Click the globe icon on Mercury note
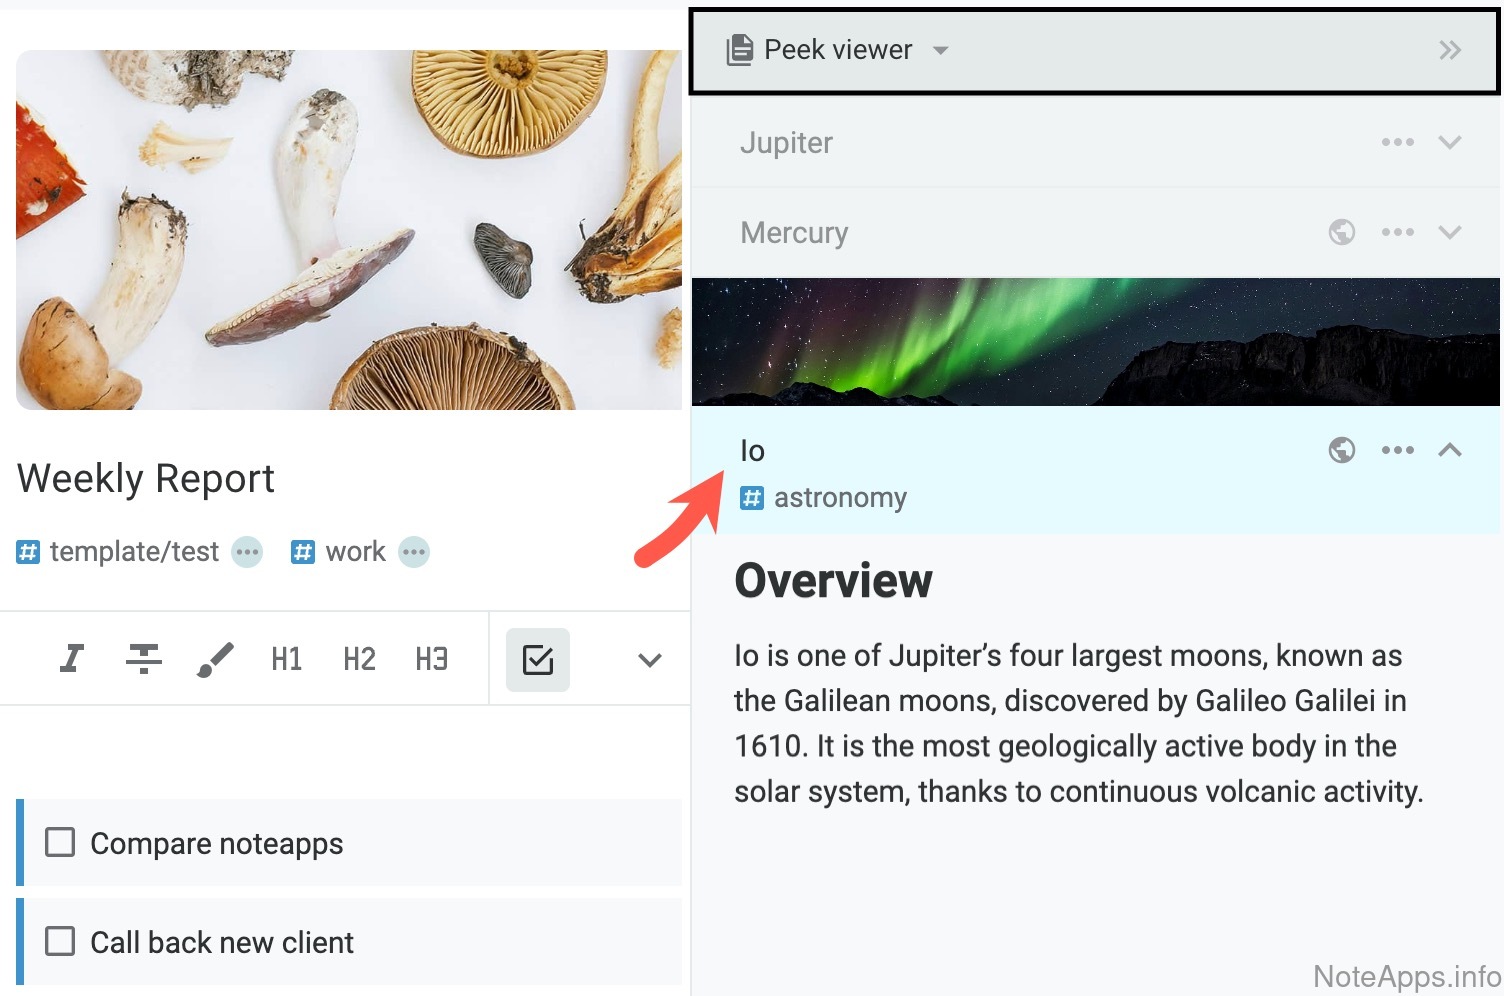Image resolution: width=1504 pixels, height=996 pixels. coord(1342,232)
